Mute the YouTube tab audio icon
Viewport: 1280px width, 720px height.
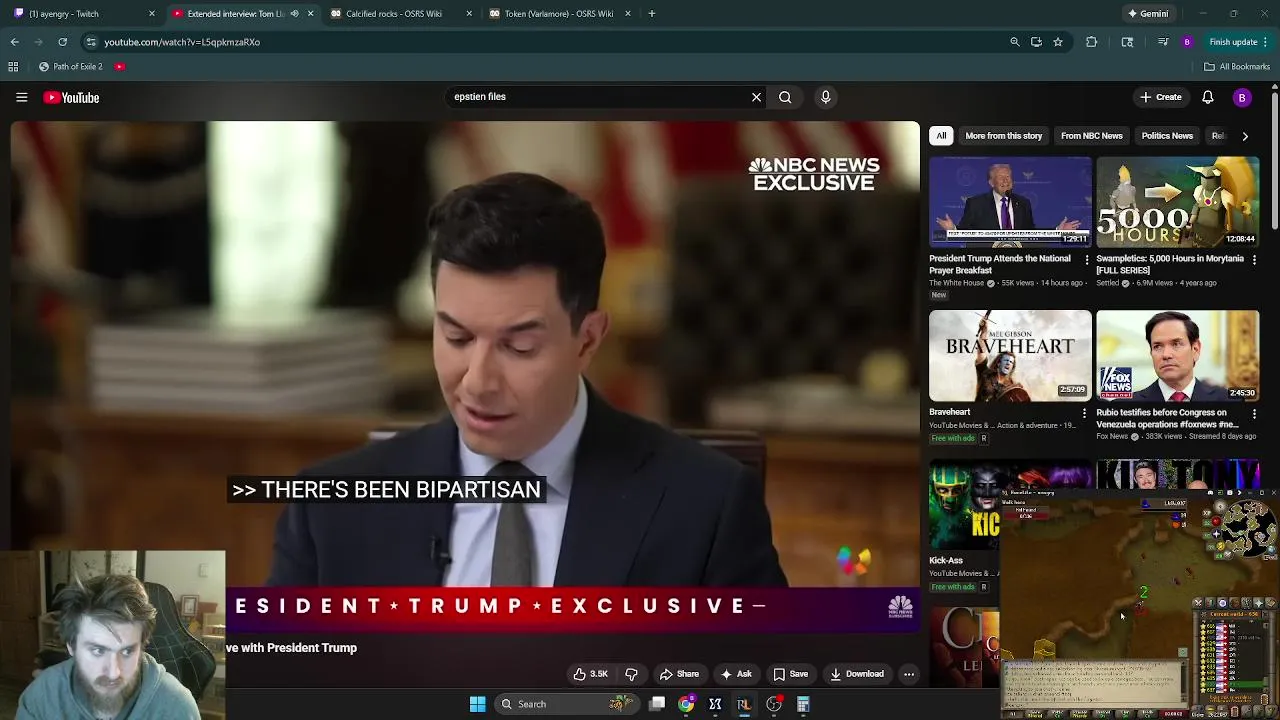click(x=294, y=14)
